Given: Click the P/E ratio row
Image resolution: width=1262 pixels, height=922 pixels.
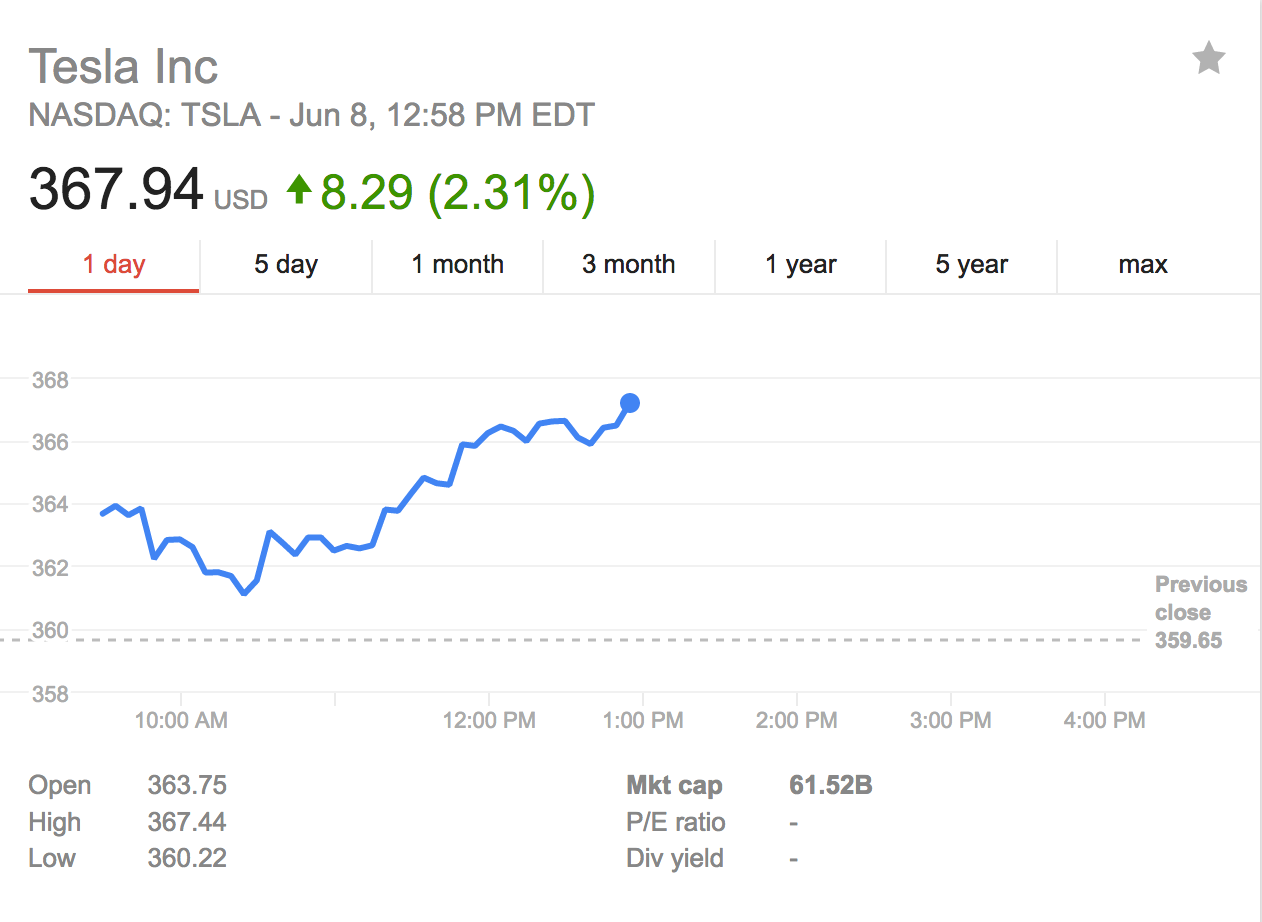Looking at the screenshot, I should click(675, 822).
